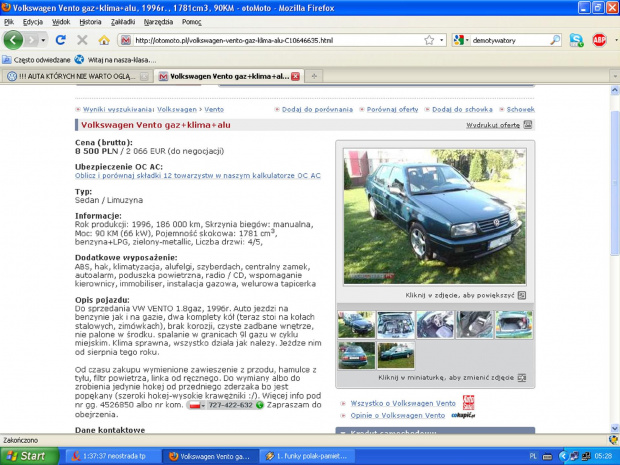Click the main green Vento car photo
Image resolution: width=620 pixels, height=465 pixels.
click(435, 216)
